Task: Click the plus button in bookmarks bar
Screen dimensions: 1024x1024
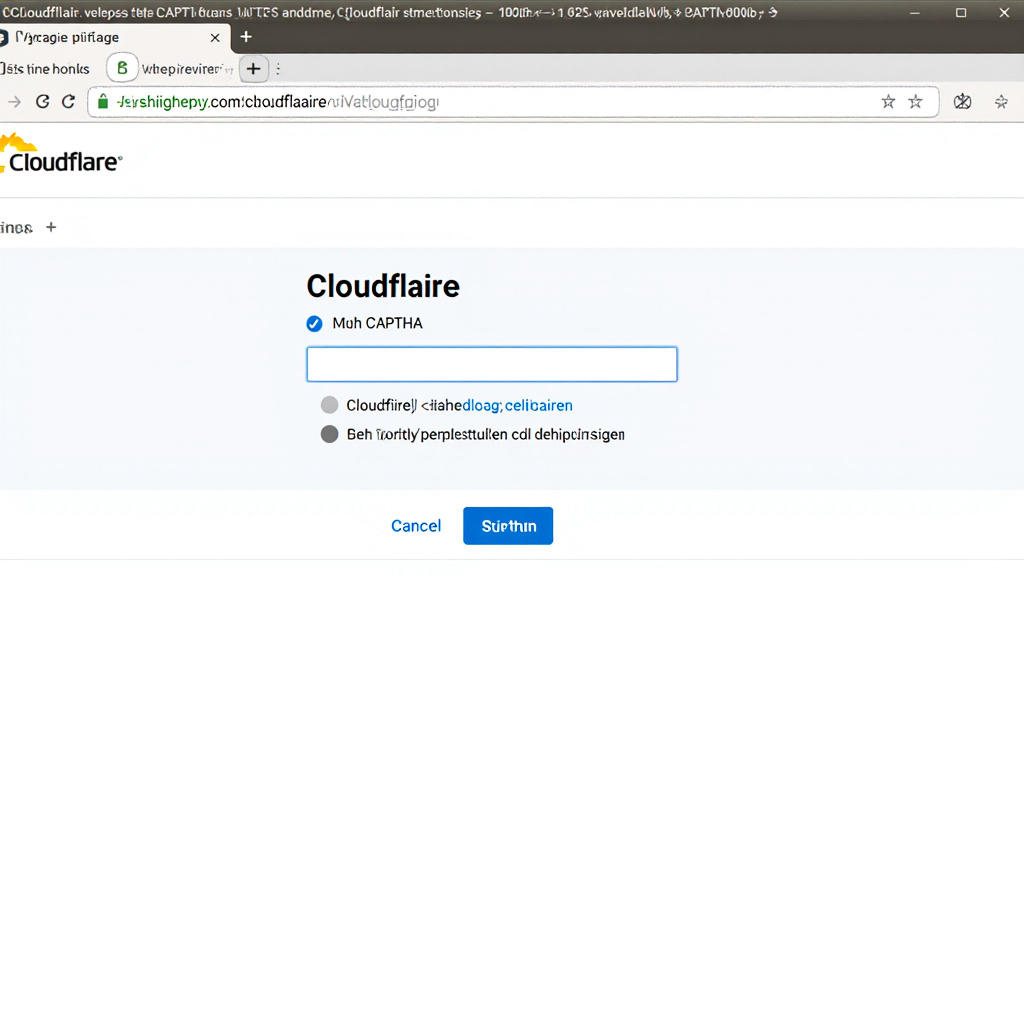Action: click(x=253, y=69)
